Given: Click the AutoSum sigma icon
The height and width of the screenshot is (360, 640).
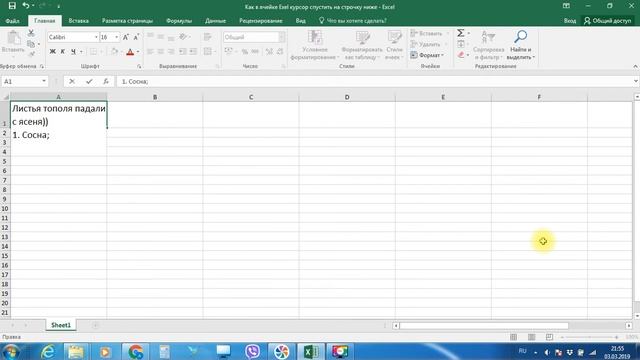Looking at the screenshot, I should pyautogui.click(x=460, y=33).
